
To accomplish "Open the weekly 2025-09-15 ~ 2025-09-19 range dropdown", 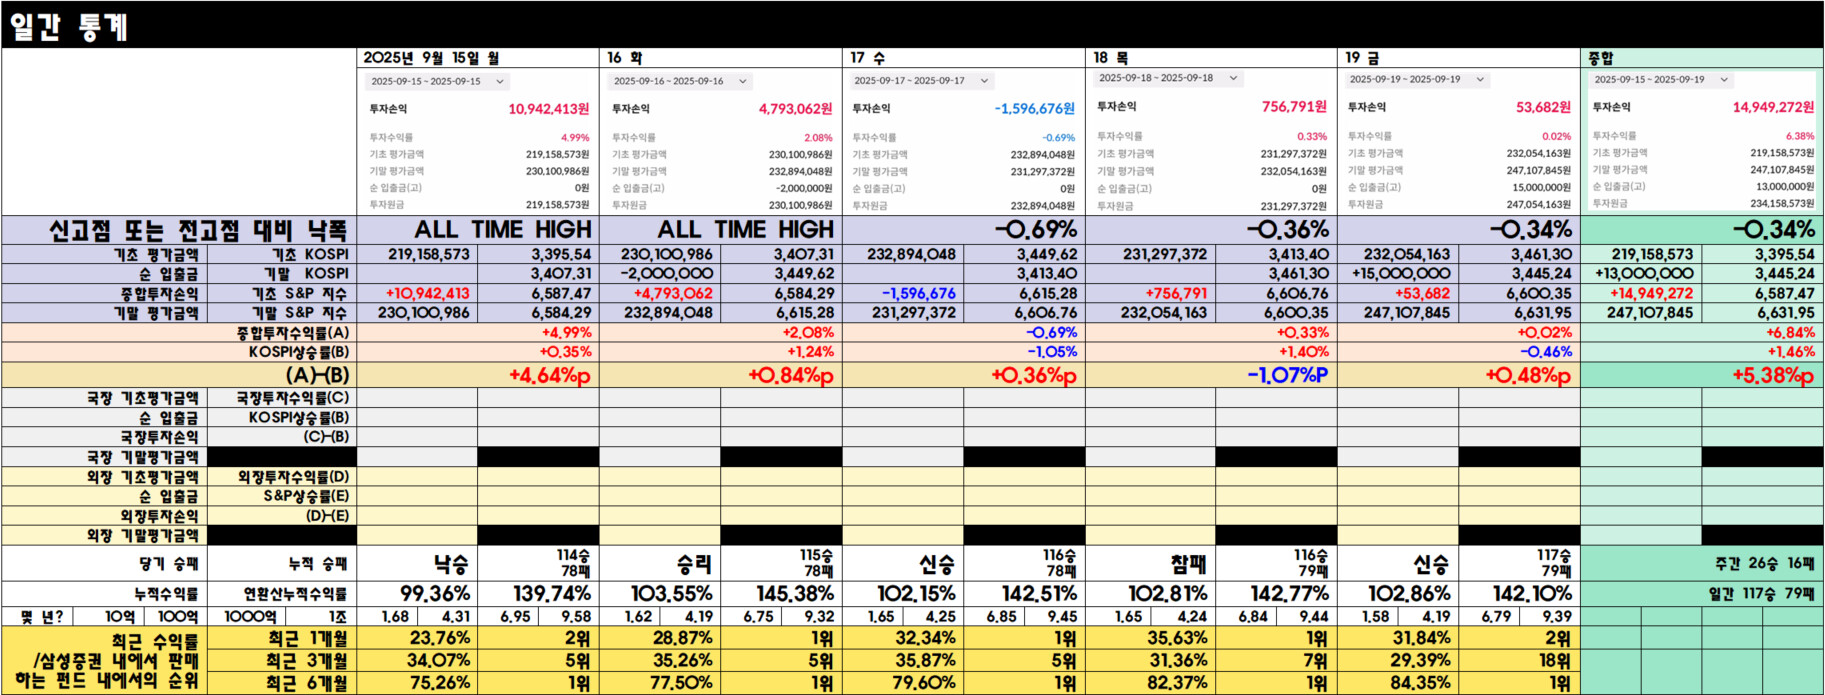I will point(1661,78).
